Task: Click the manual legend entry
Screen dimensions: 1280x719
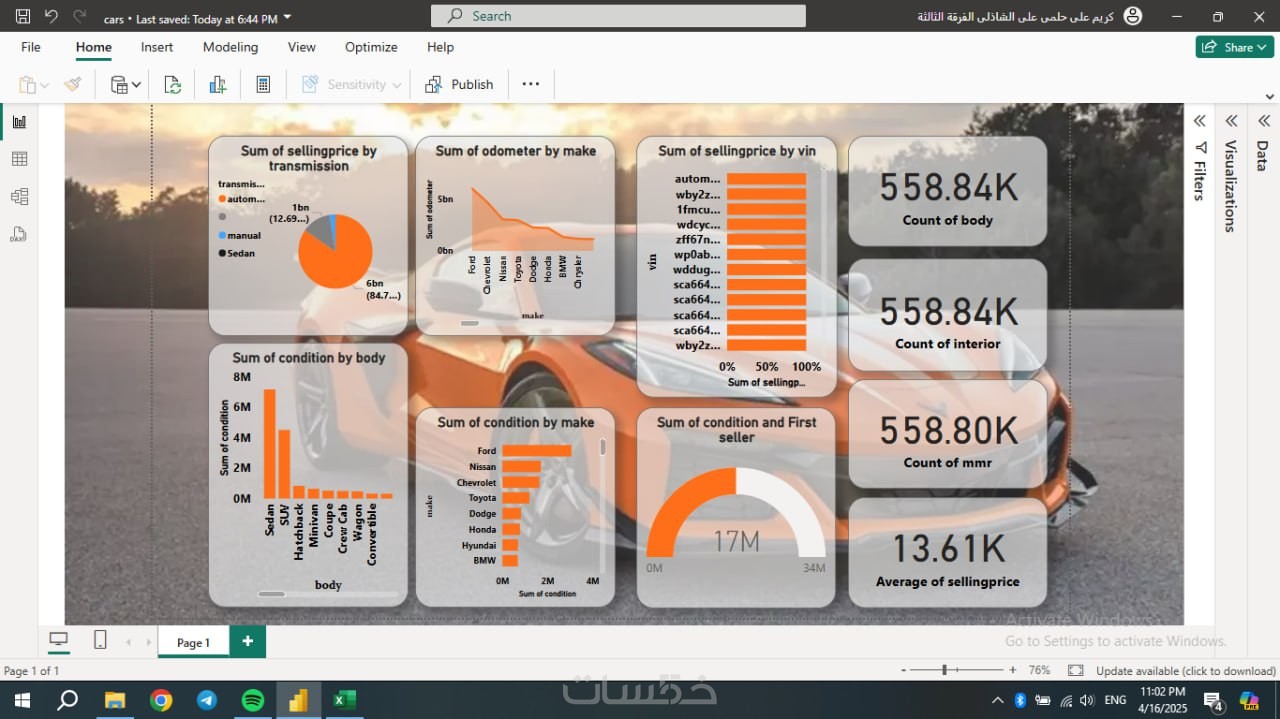Action: [239, 236]
